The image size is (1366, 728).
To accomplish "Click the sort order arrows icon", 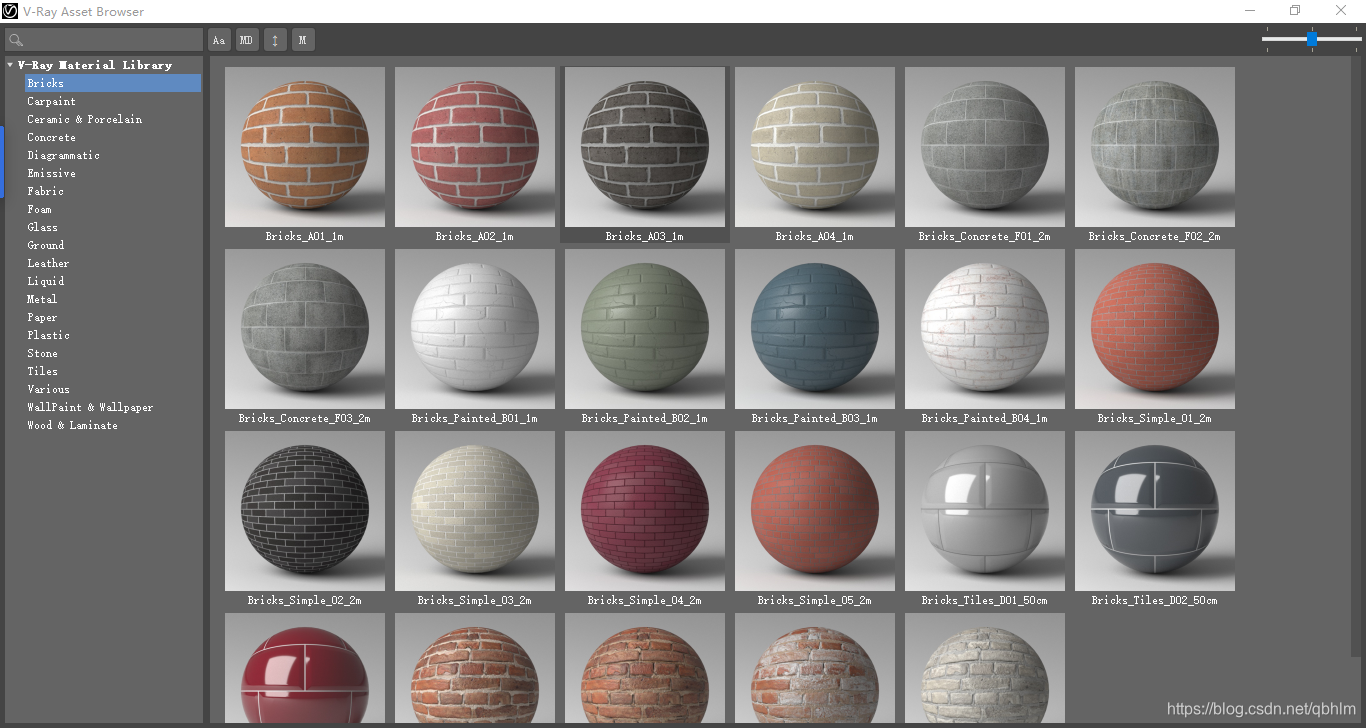I will pos(275,40).
